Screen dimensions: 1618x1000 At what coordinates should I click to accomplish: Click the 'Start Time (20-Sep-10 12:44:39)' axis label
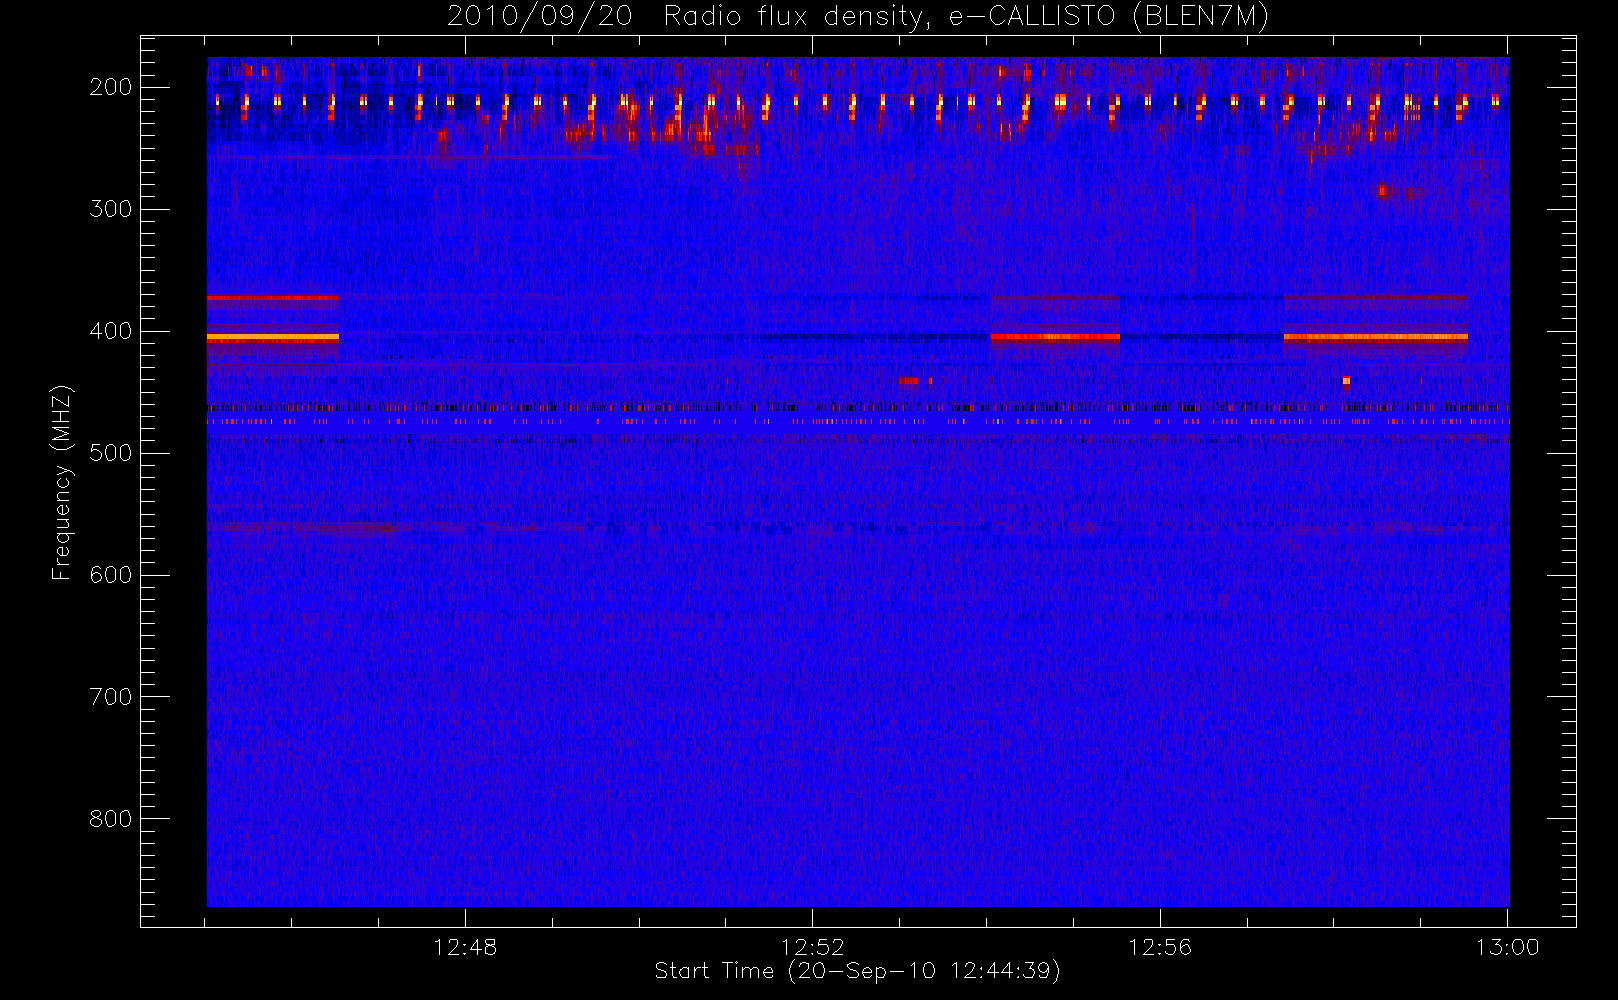[857, 971]
